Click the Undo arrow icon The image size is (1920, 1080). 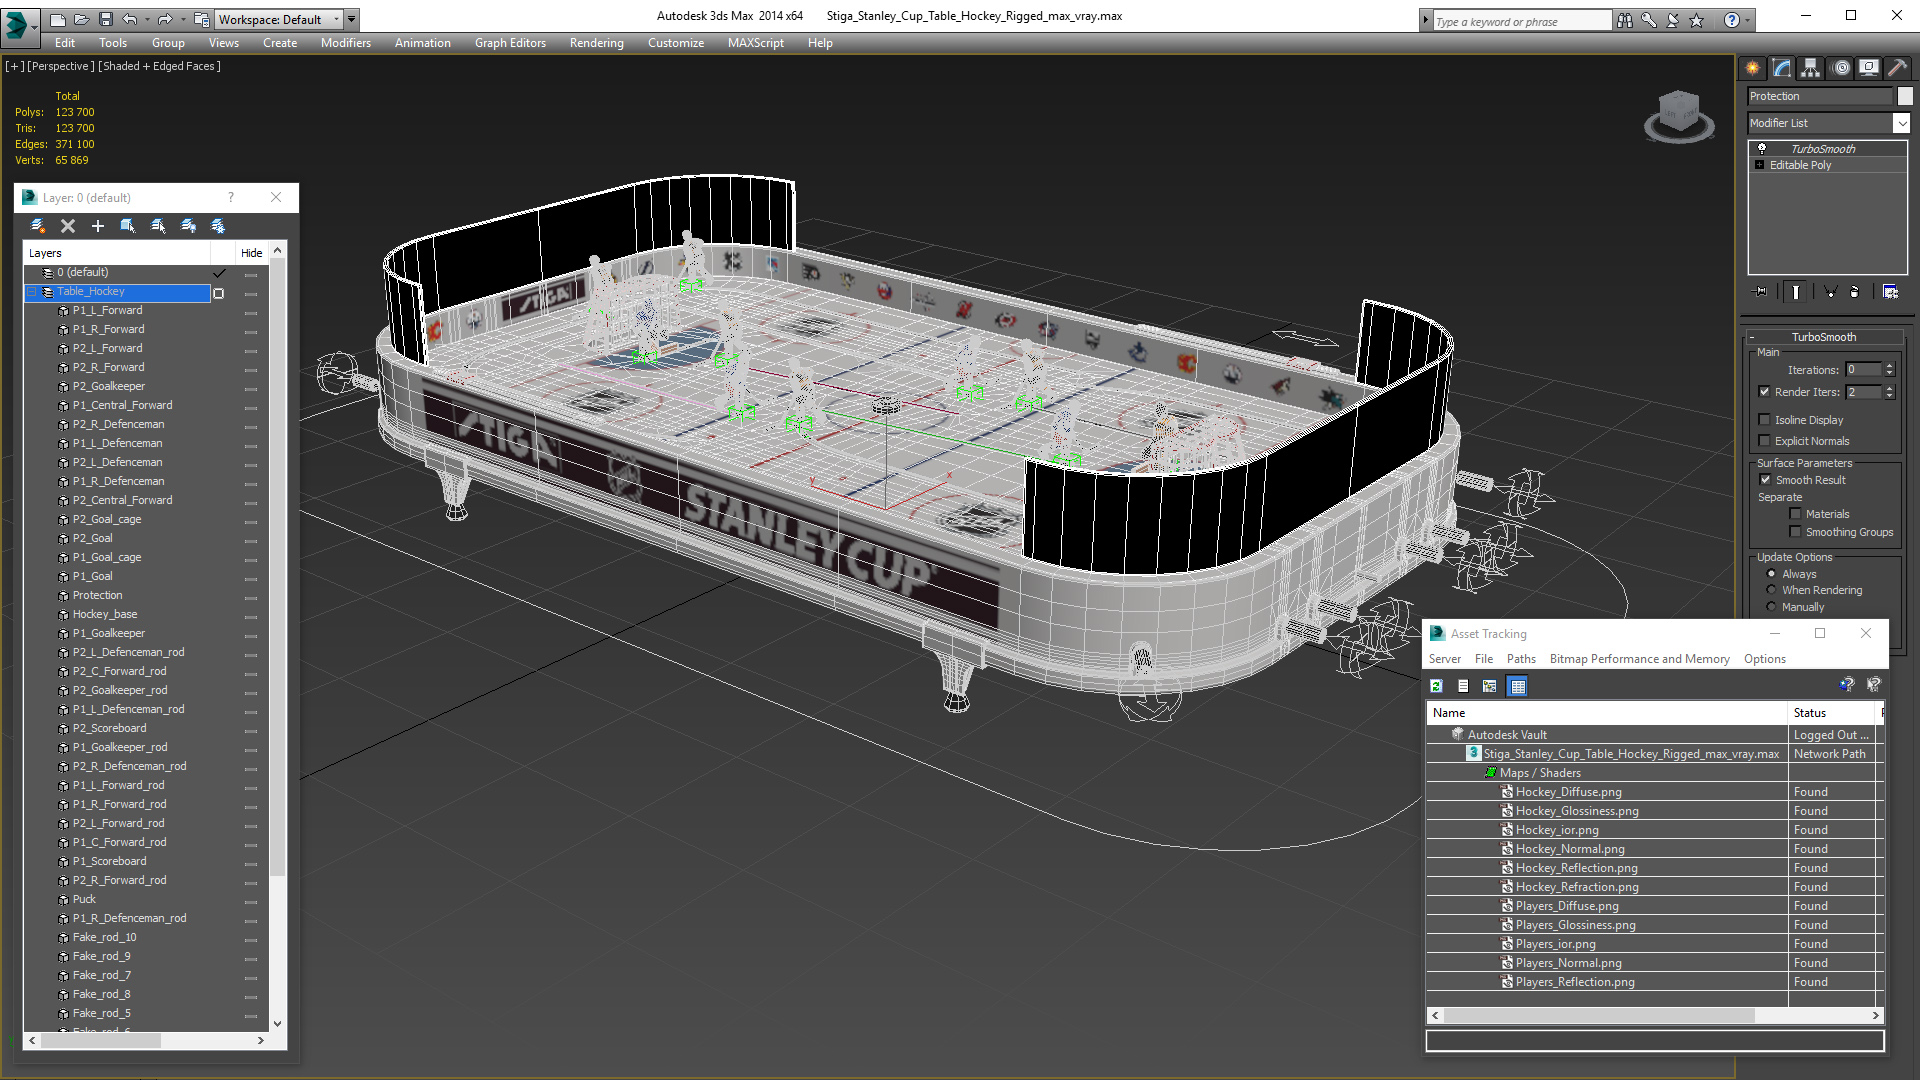tap(129, 19)
